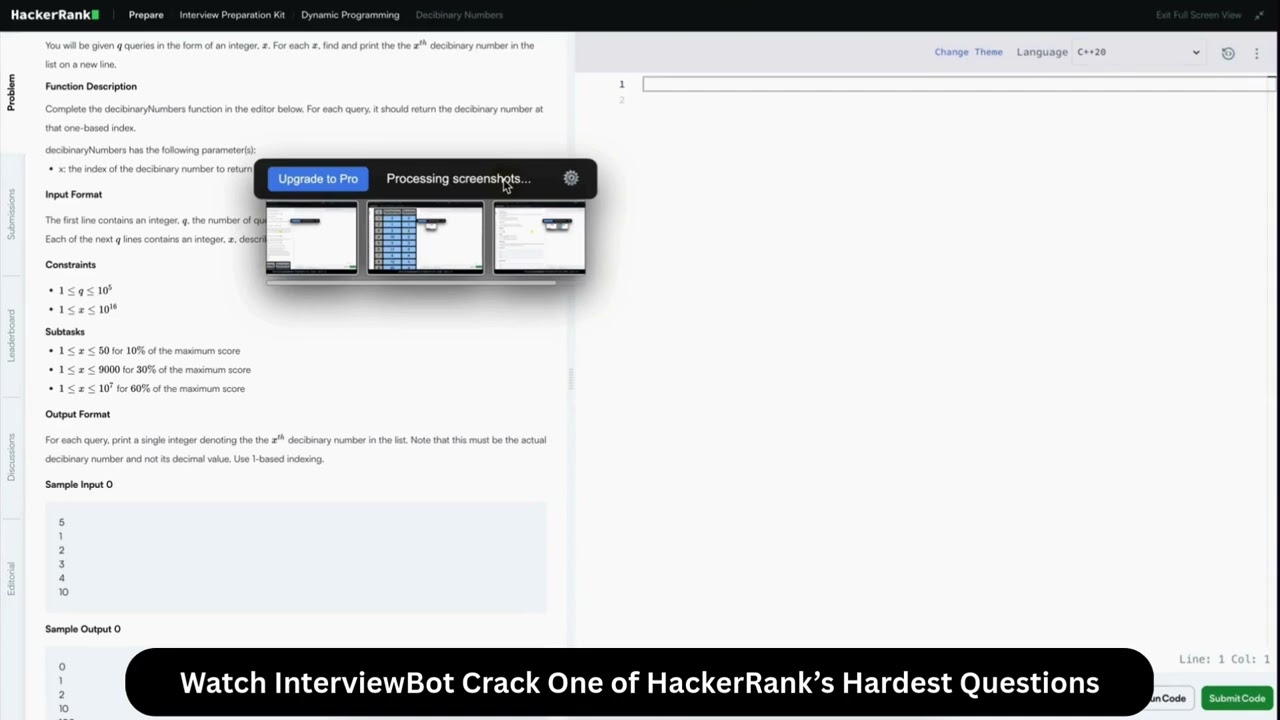Click the '9000 for 30%' subtask line
Screen dimensions: 1280x720
pos(154,370)
